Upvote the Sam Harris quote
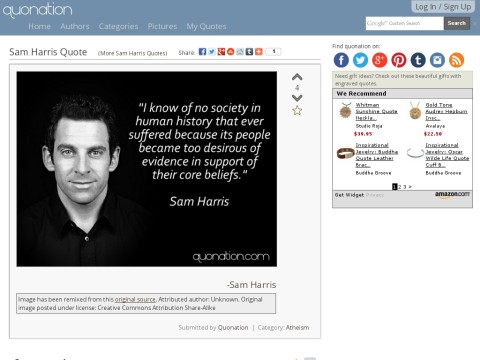Screen dimensions: 480x360 pos(297,77)
